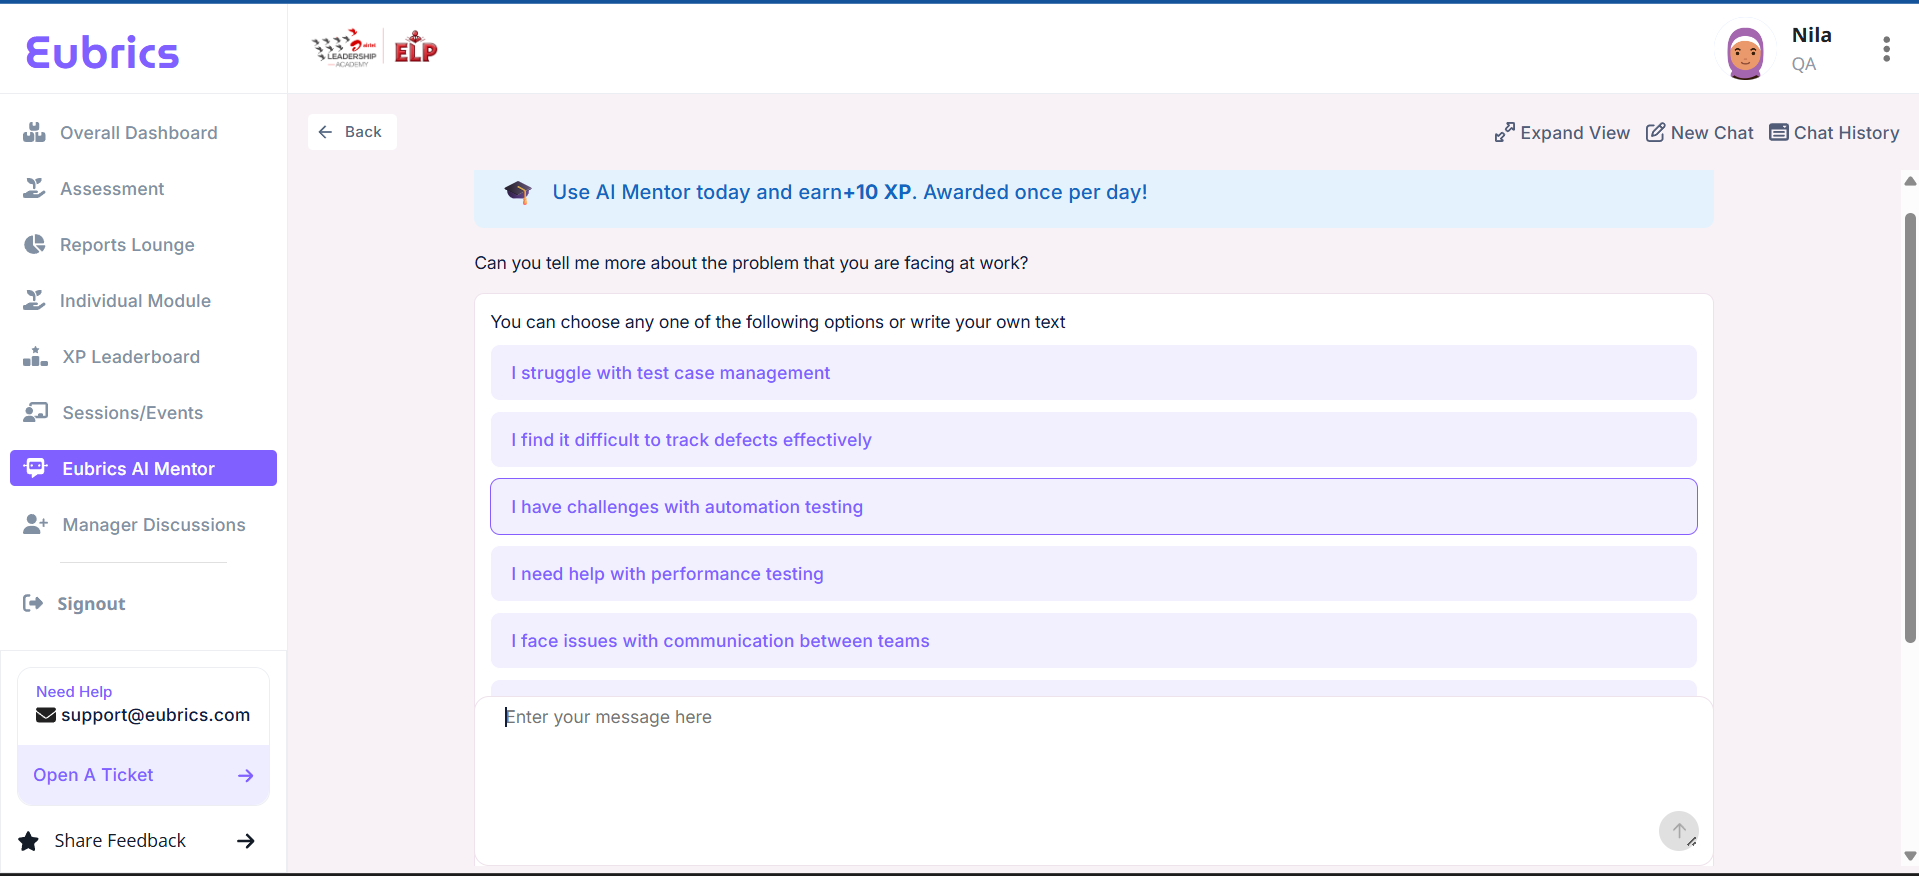Click the Leadership Academy logo

344,48
